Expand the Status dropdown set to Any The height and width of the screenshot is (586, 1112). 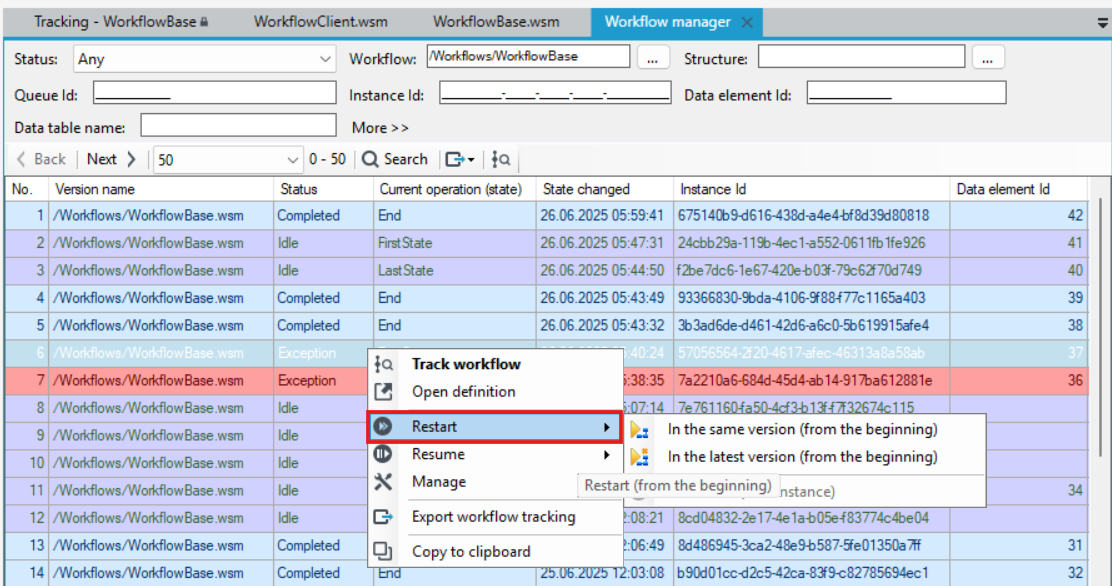(x=204, y=59)
